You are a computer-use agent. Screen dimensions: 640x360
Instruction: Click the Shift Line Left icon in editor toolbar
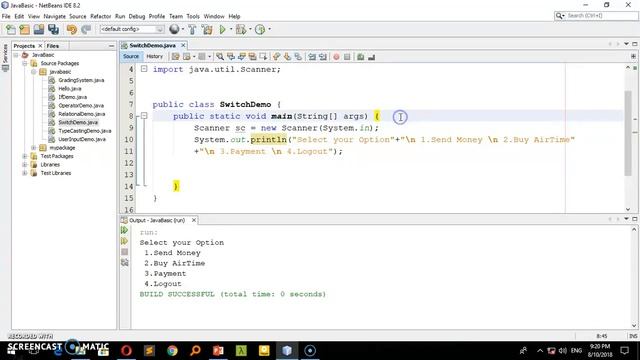click(312, 57)
